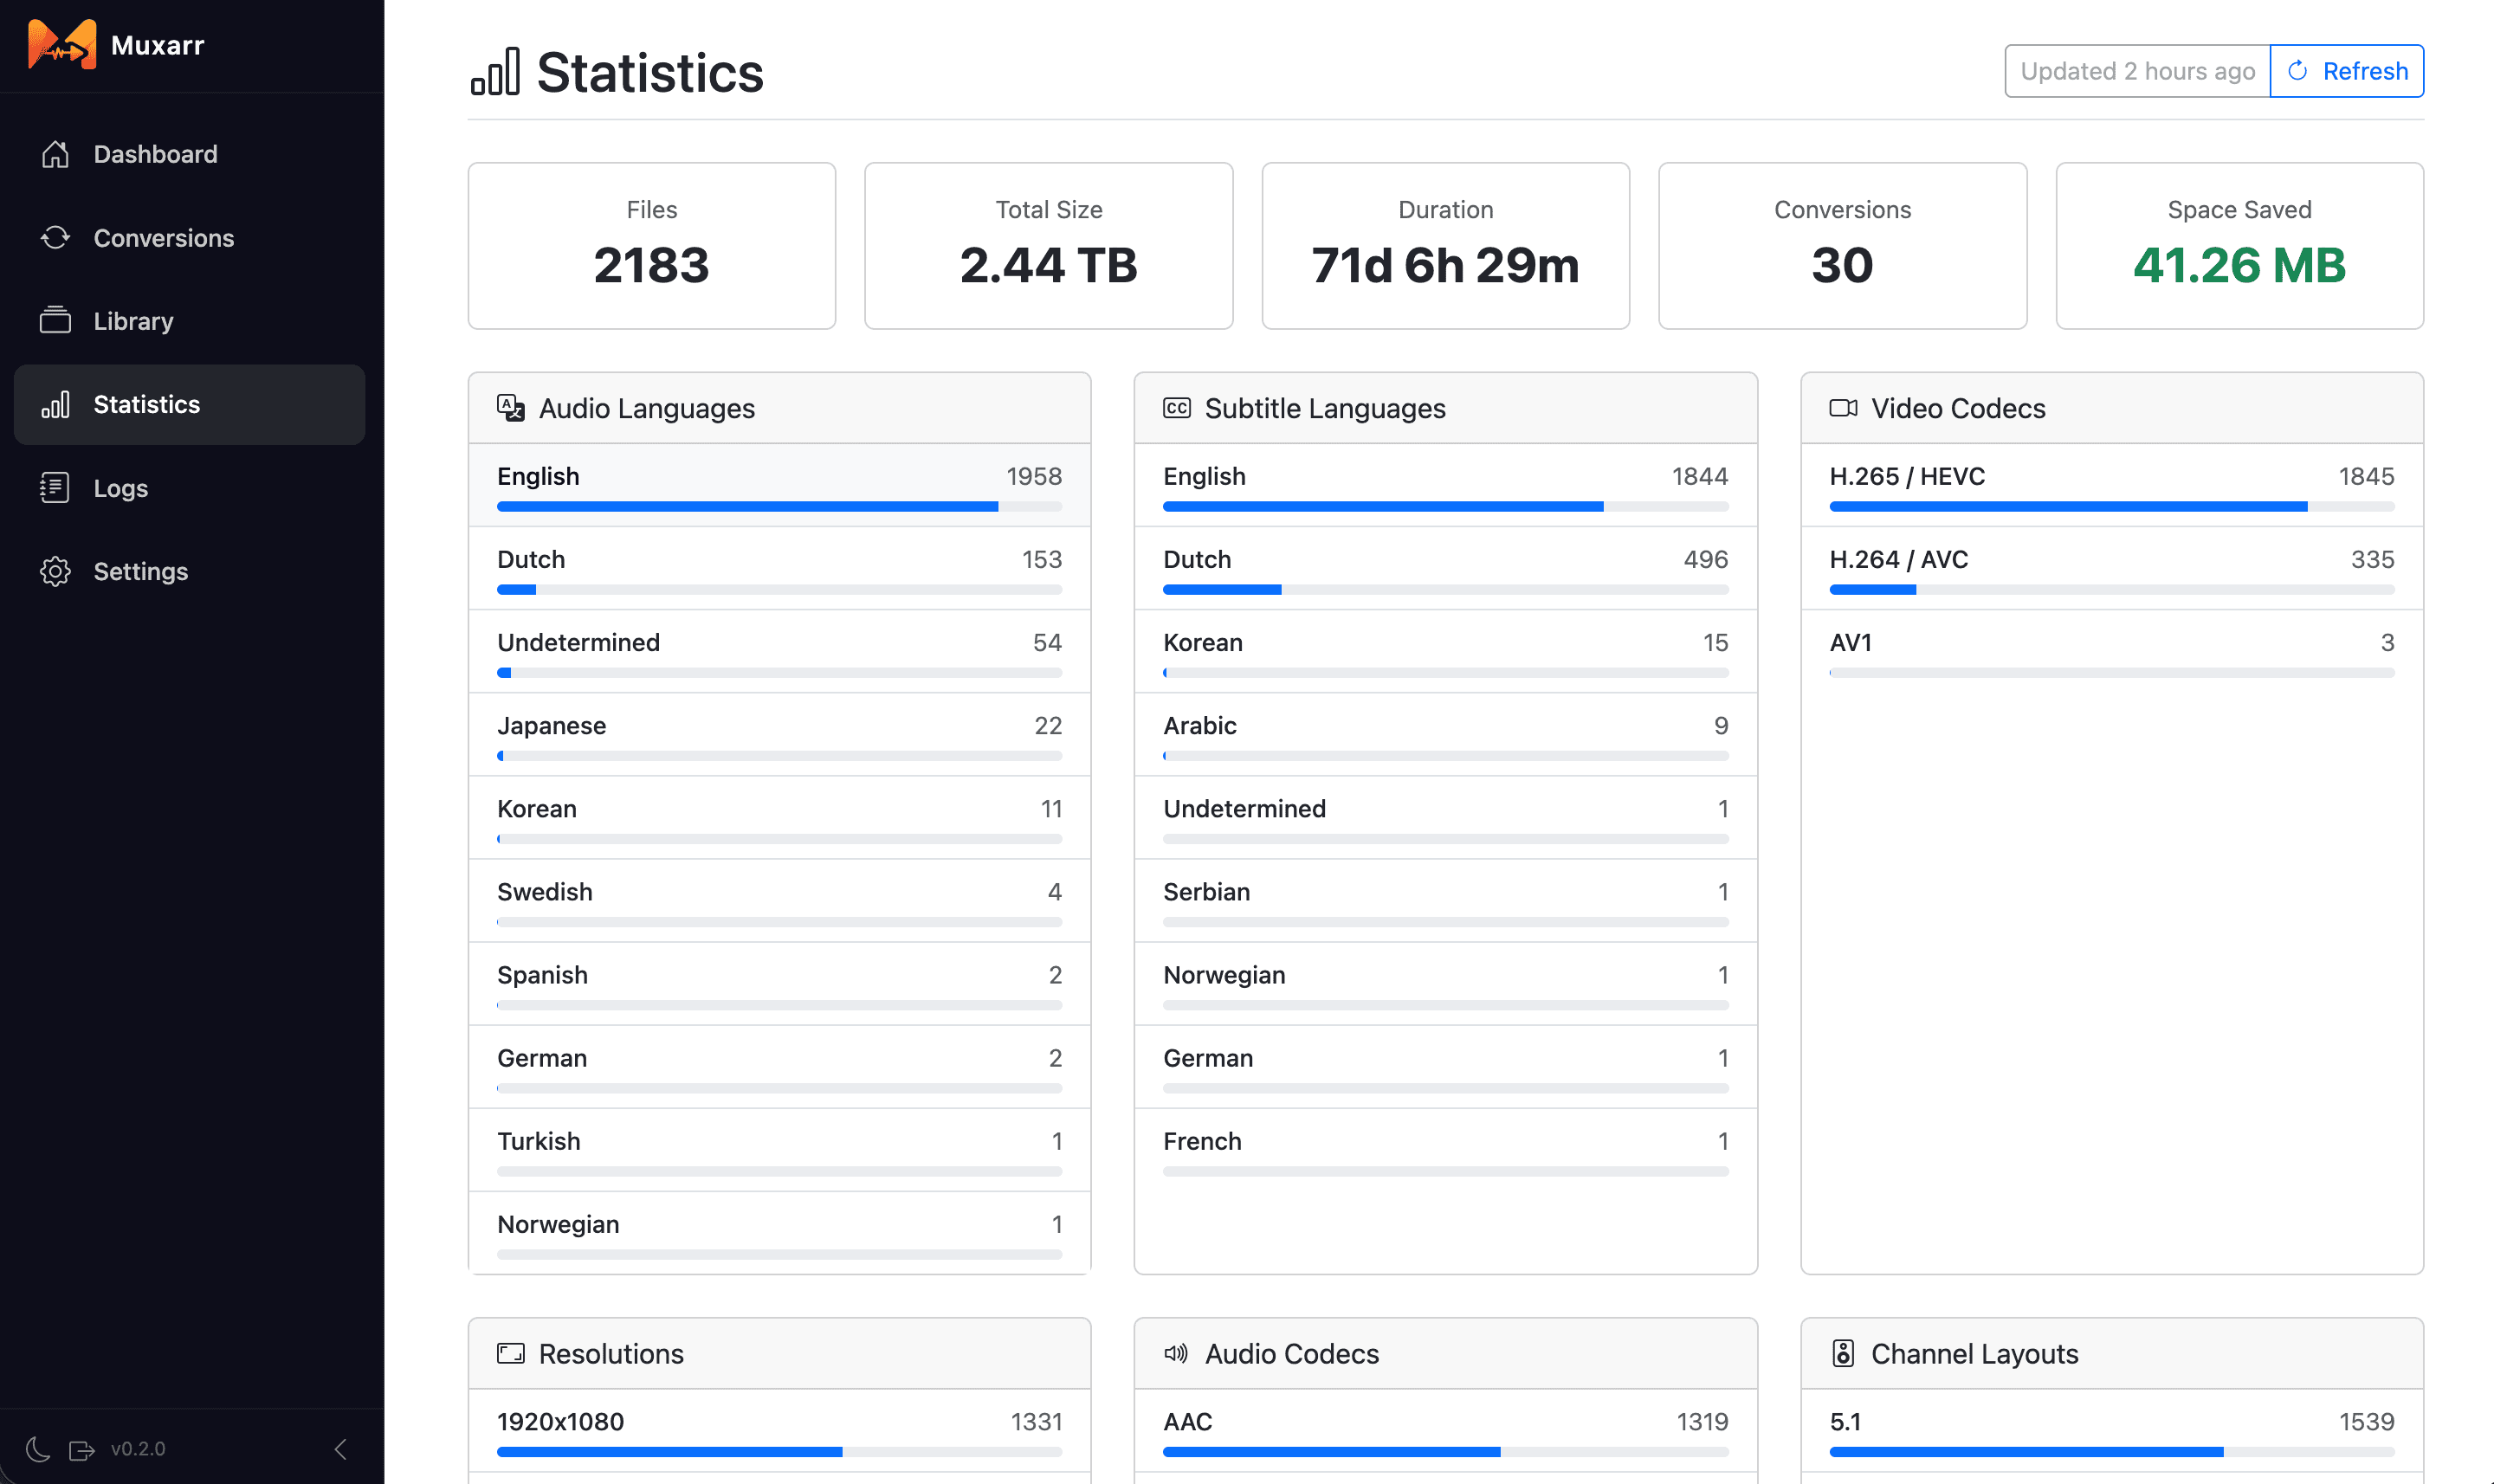Image resolution: width=2494 pixels, height=1484 pixels.
Task: Click the Muxarr brand name
Action: (157, 45)
